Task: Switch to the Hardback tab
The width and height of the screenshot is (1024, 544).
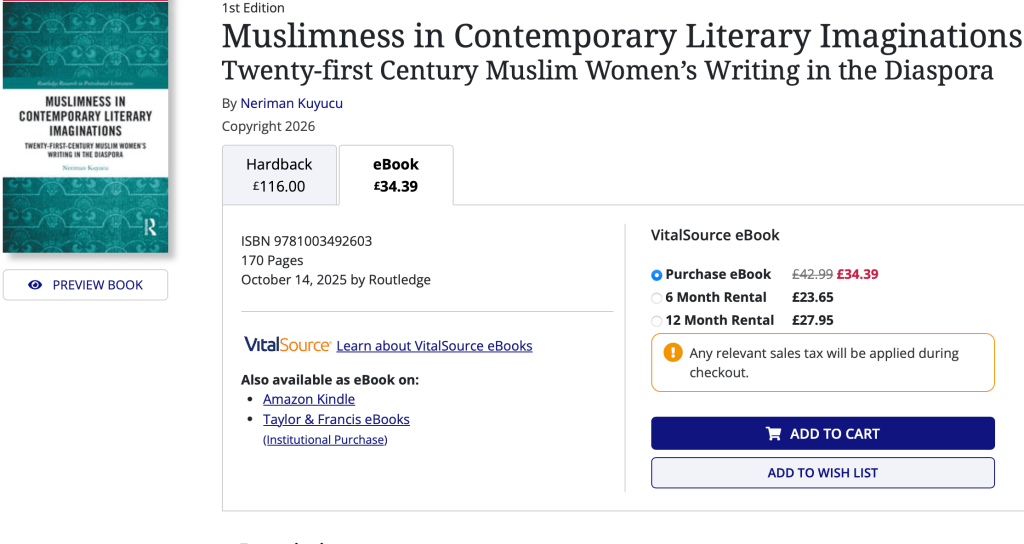Action: click(280, 174)
